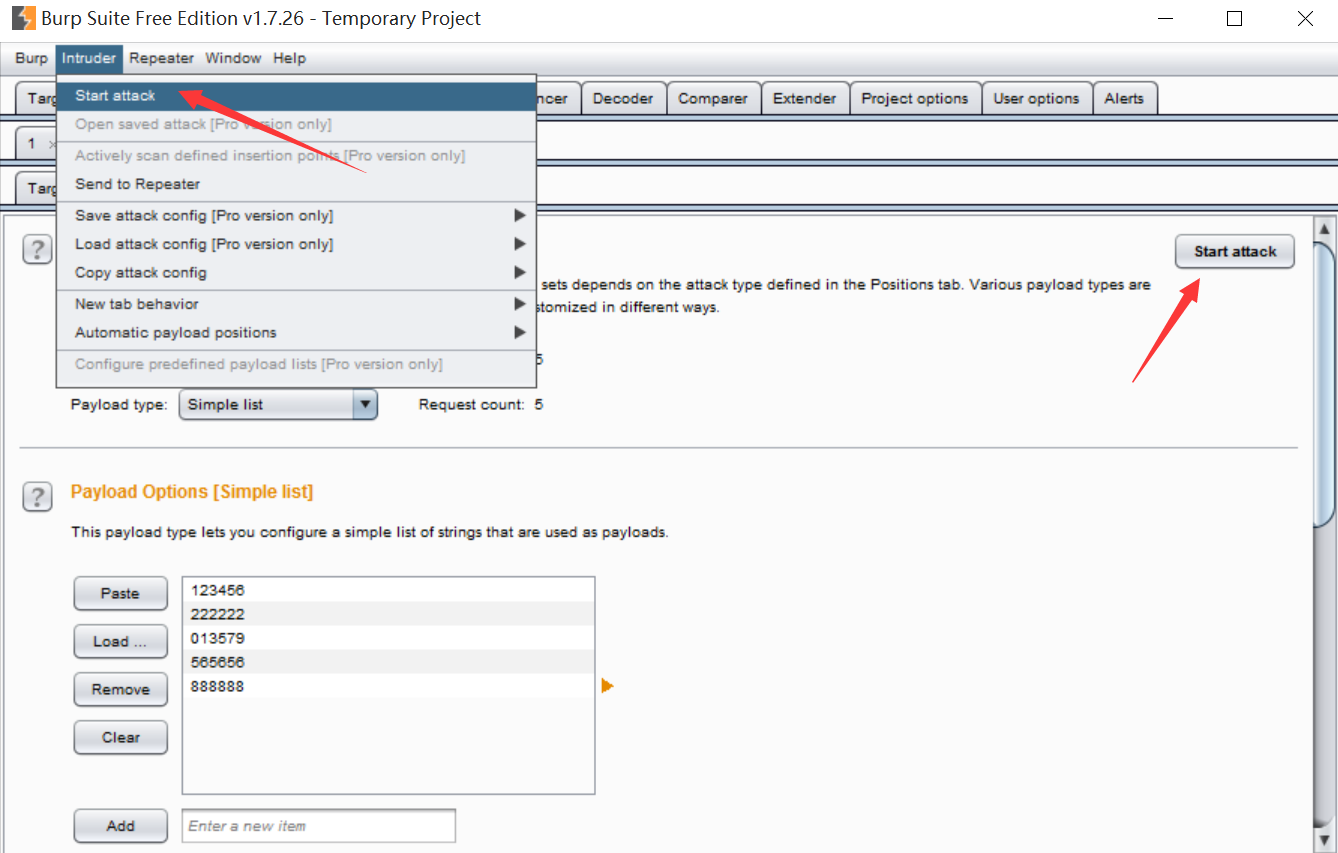This screenshot has width=1338, height=853.
Task: Select payload 123456 in the list
Action: tap(388, 590)
